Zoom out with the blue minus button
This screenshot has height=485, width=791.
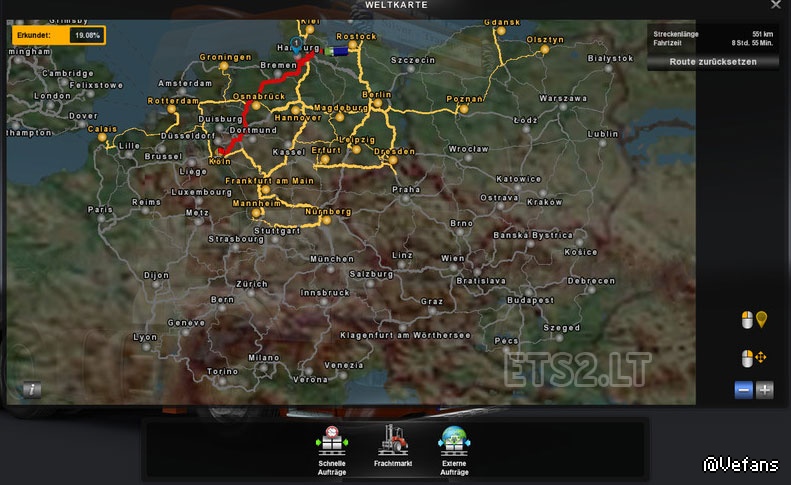coord(743,390)
